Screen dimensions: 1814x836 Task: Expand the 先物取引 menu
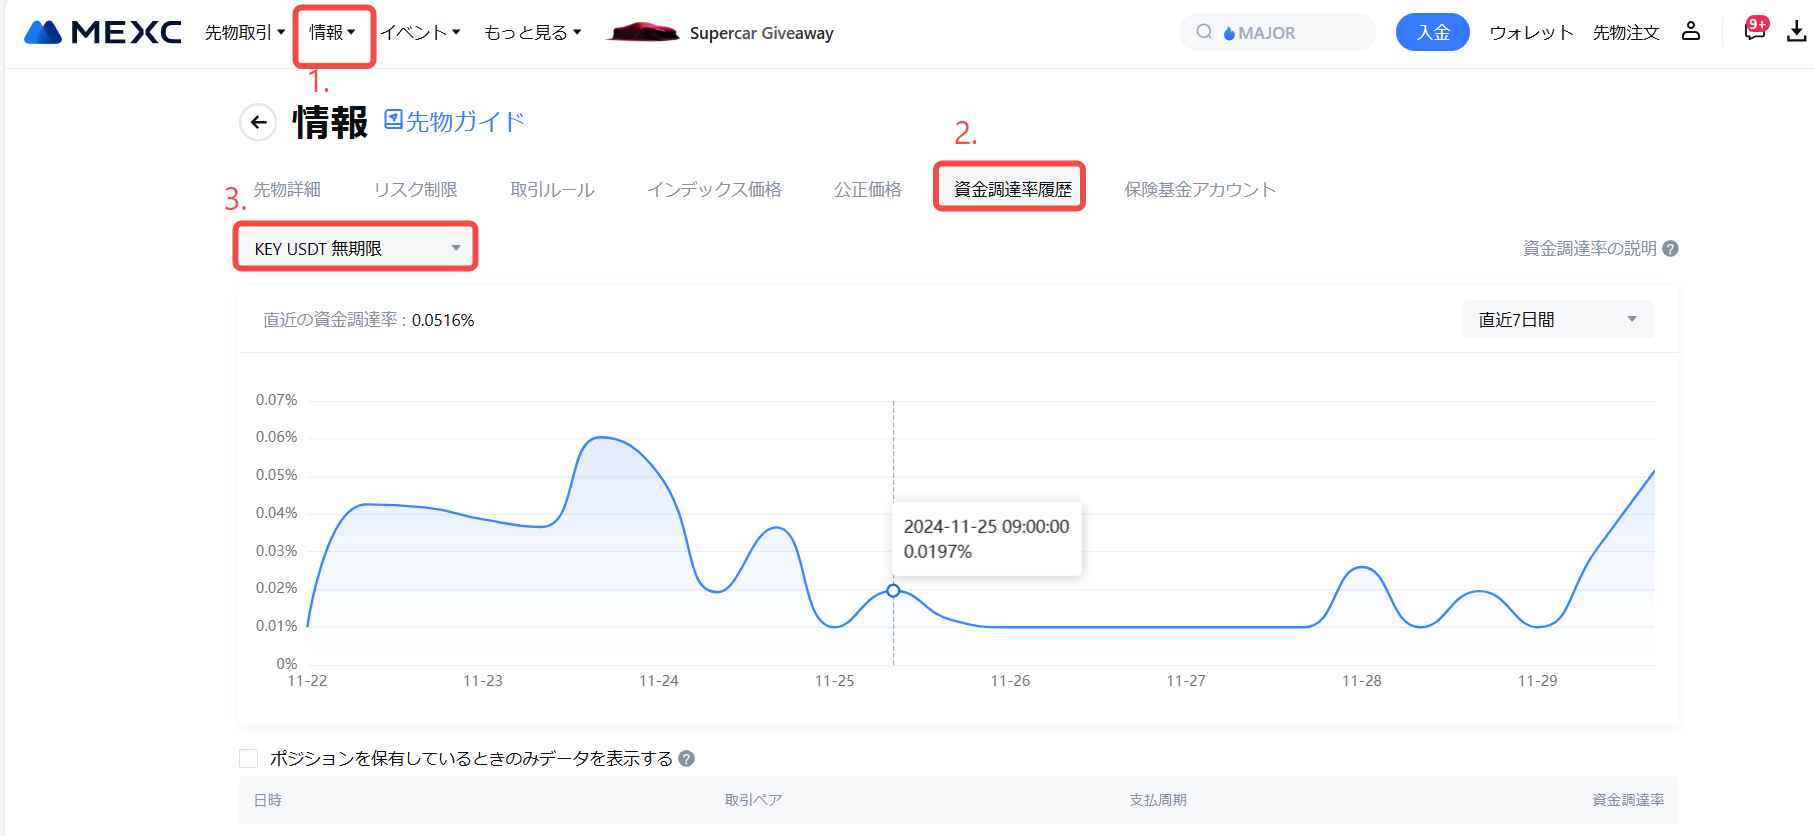coord(244,33)
